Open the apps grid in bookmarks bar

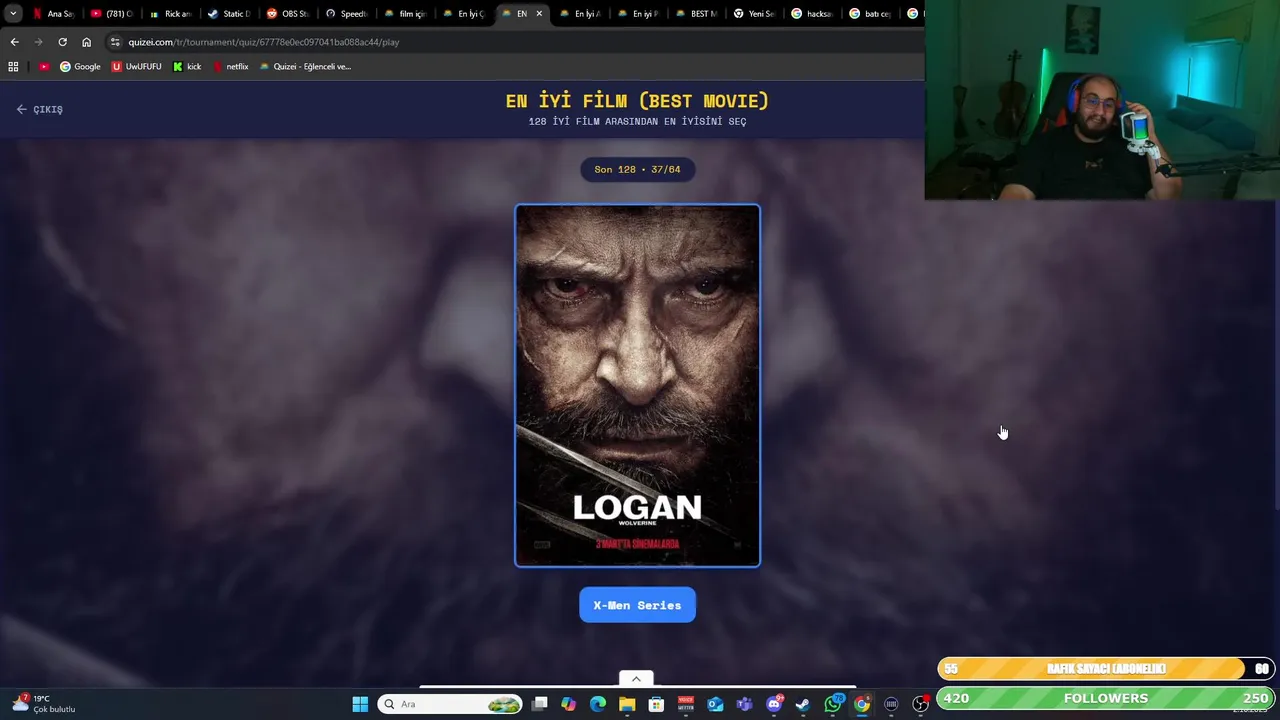[x=13, y=67]
